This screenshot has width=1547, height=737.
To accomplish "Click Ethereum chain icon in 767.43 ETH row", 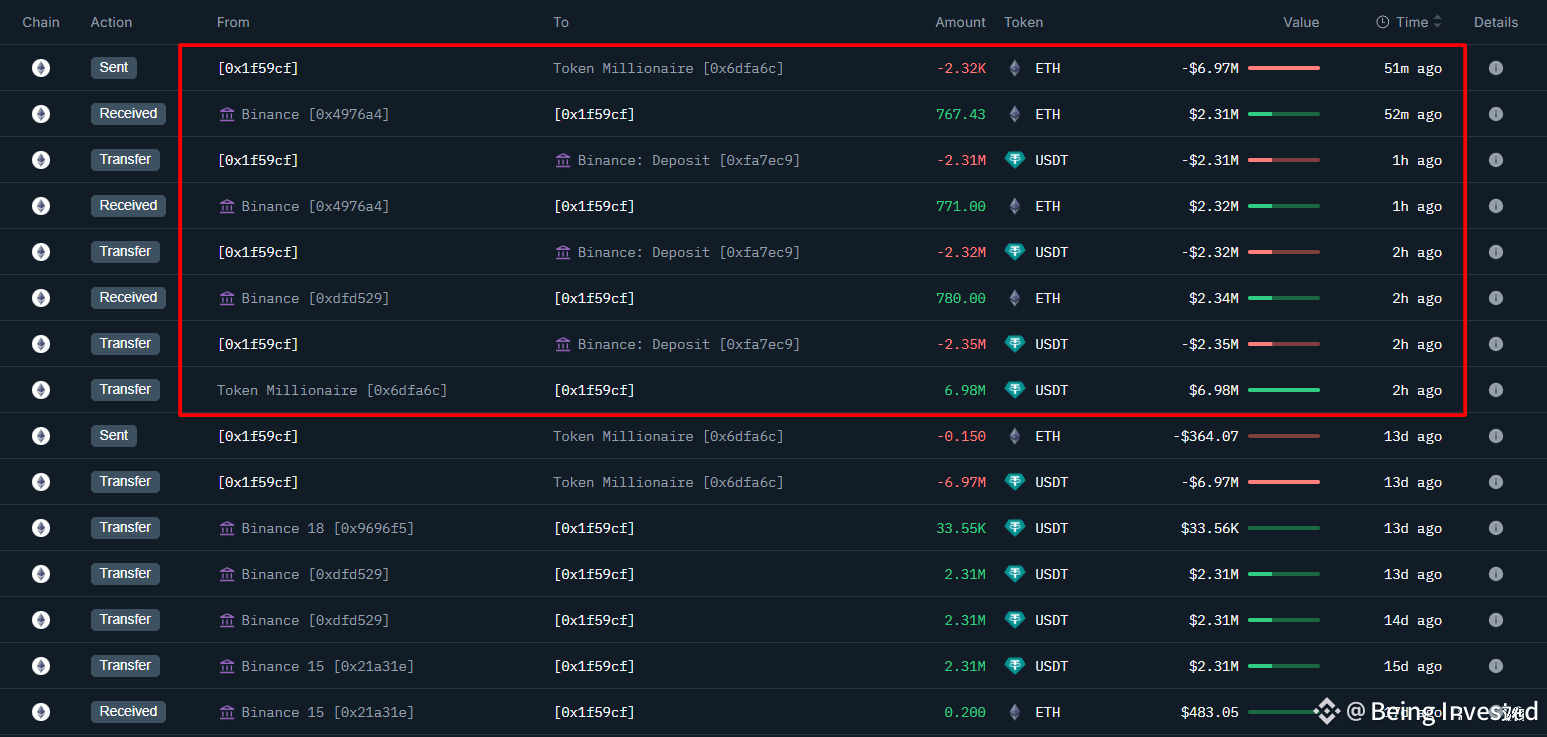I will [x=40, y=114].
